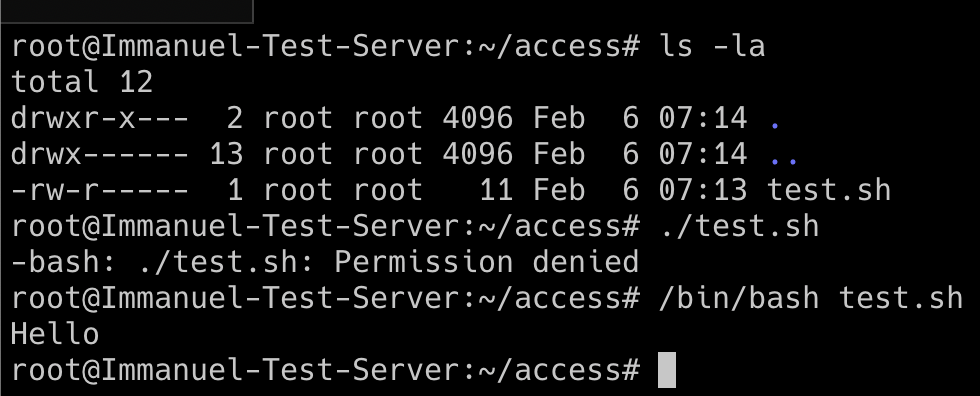Click the blue single-dot directory entry
The width and height of the screenshot is (980, 396).
click(775, 125)
